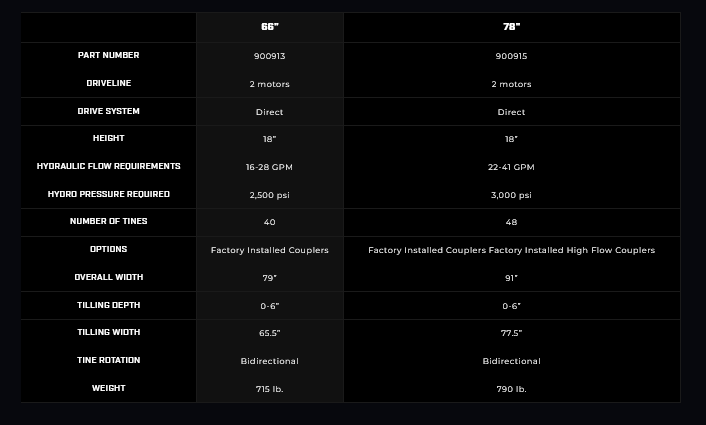Image resolution: width=706 pixels, height=425 pixels.
Task: Select part number 900913
Action: 269,56
